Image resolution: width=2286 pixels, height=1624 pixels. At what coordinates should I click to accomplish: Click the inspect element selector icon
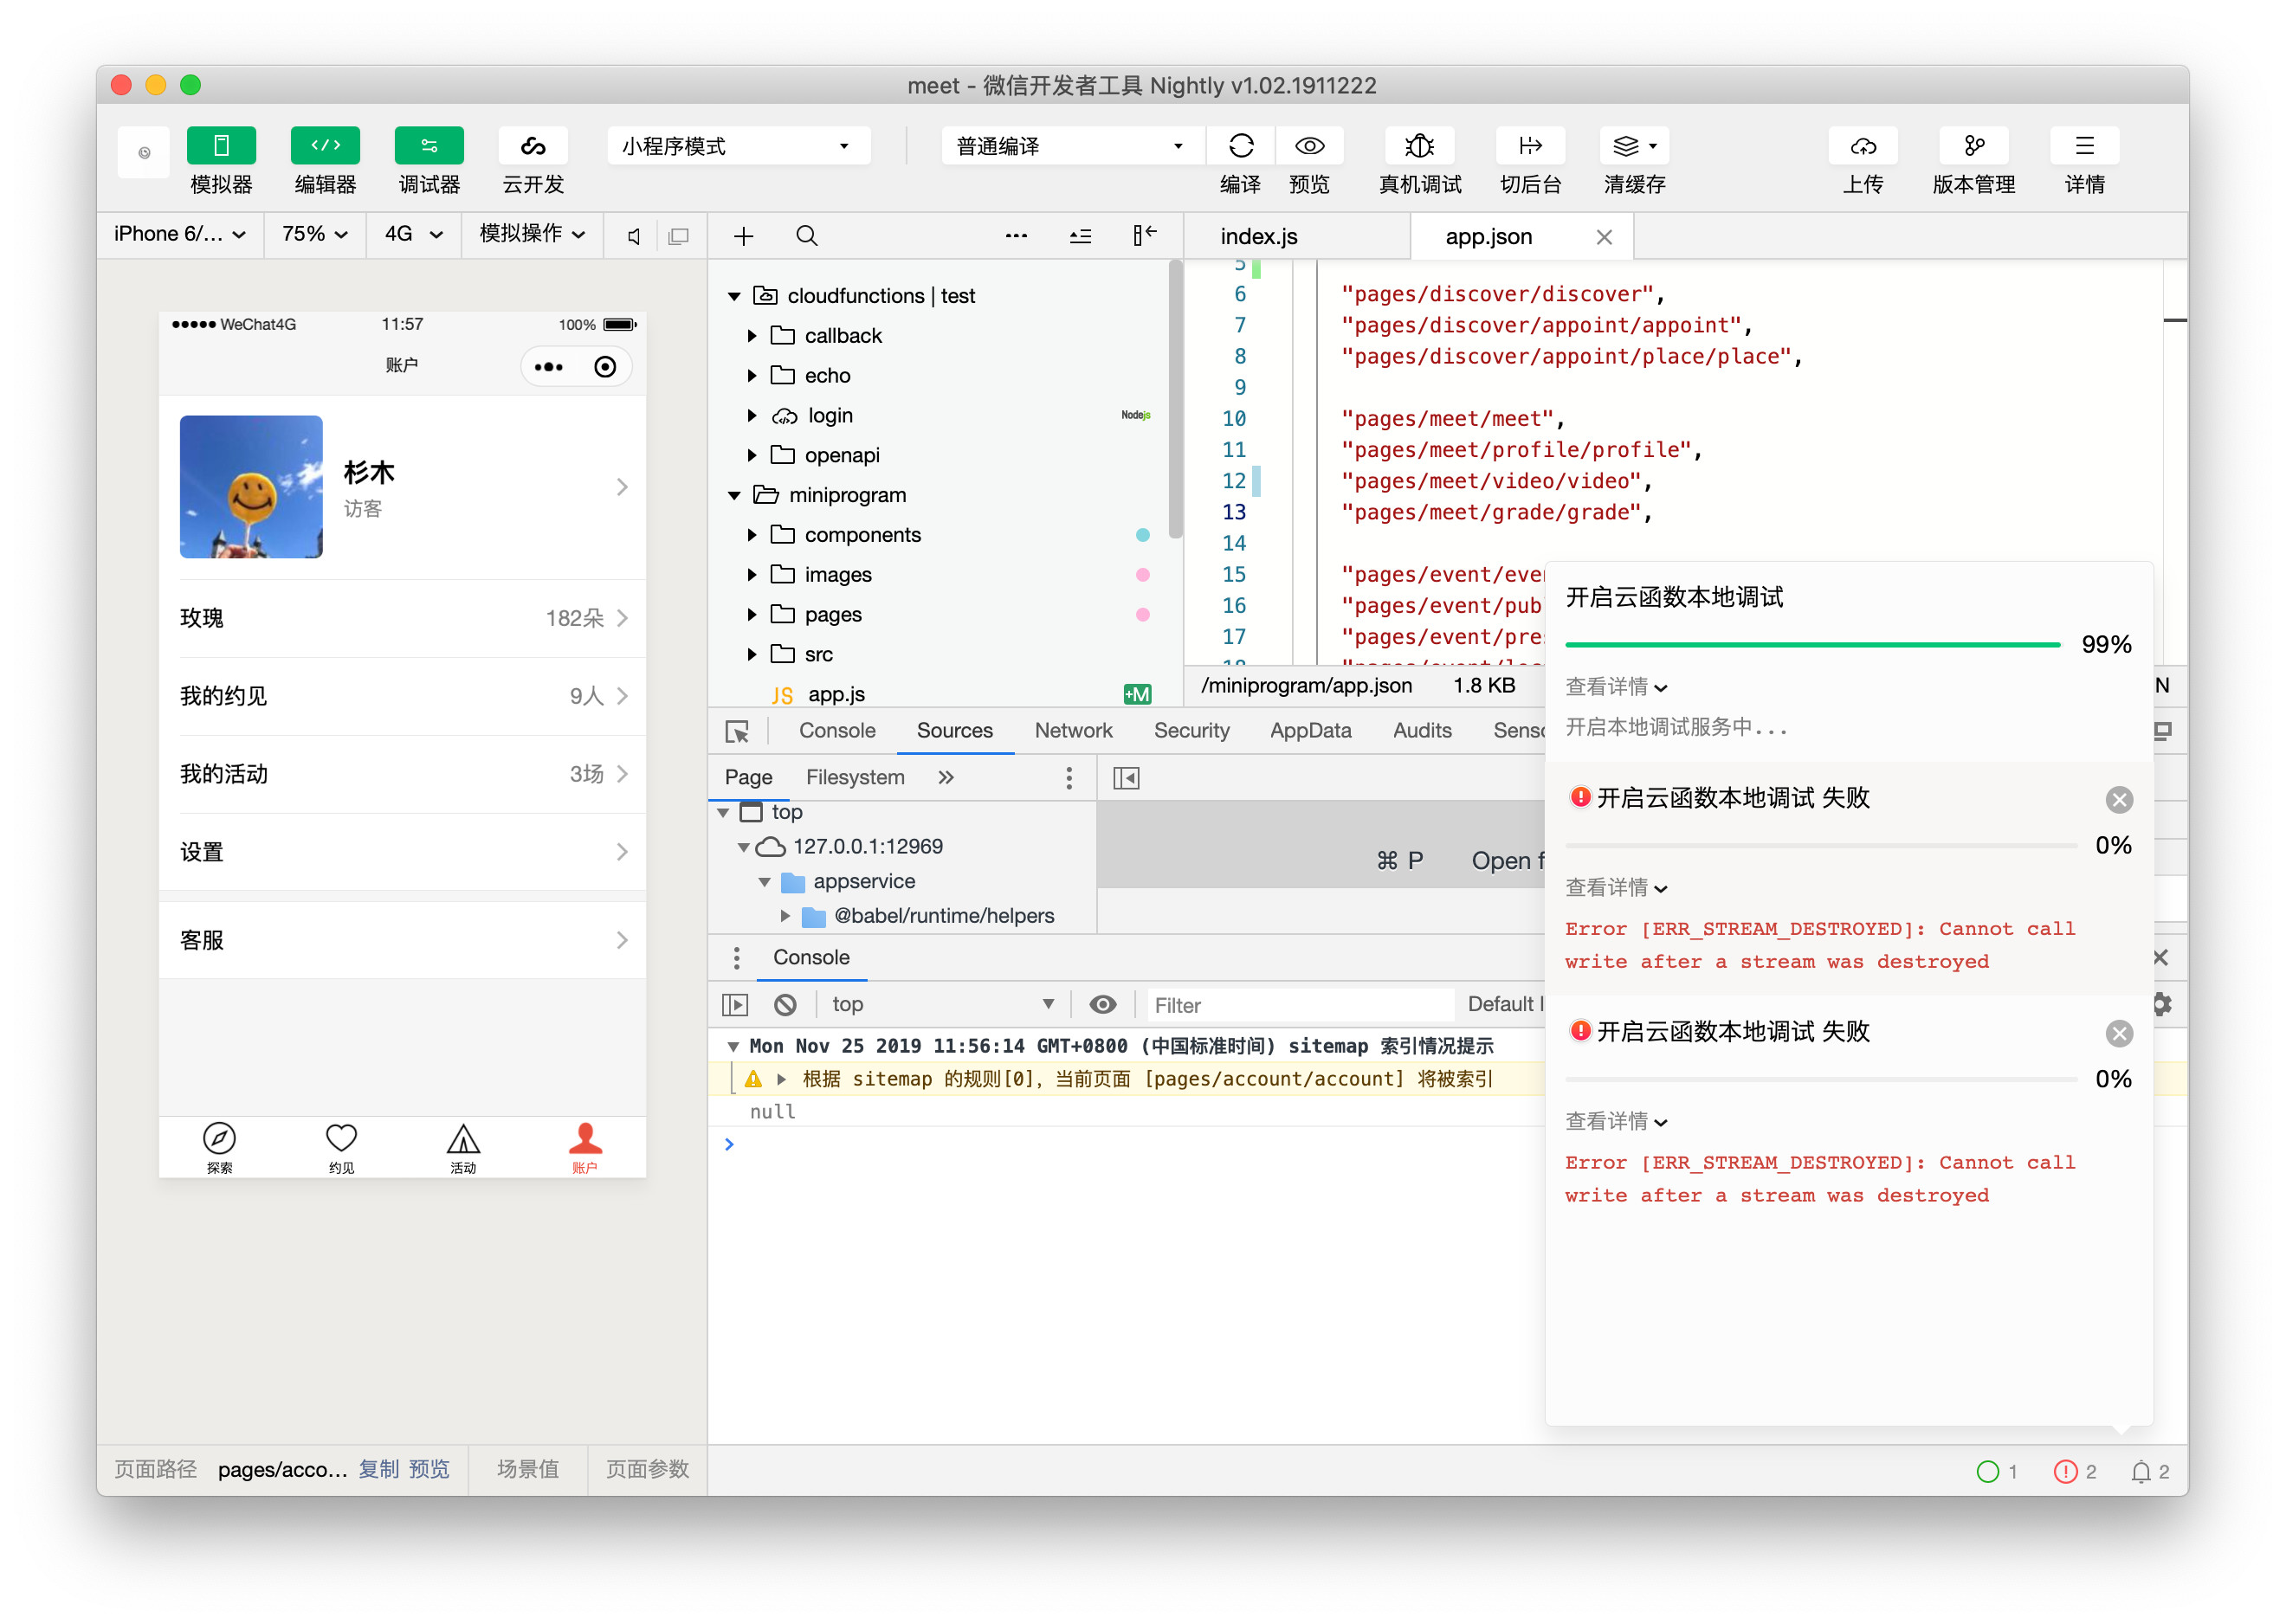[737, 732]
